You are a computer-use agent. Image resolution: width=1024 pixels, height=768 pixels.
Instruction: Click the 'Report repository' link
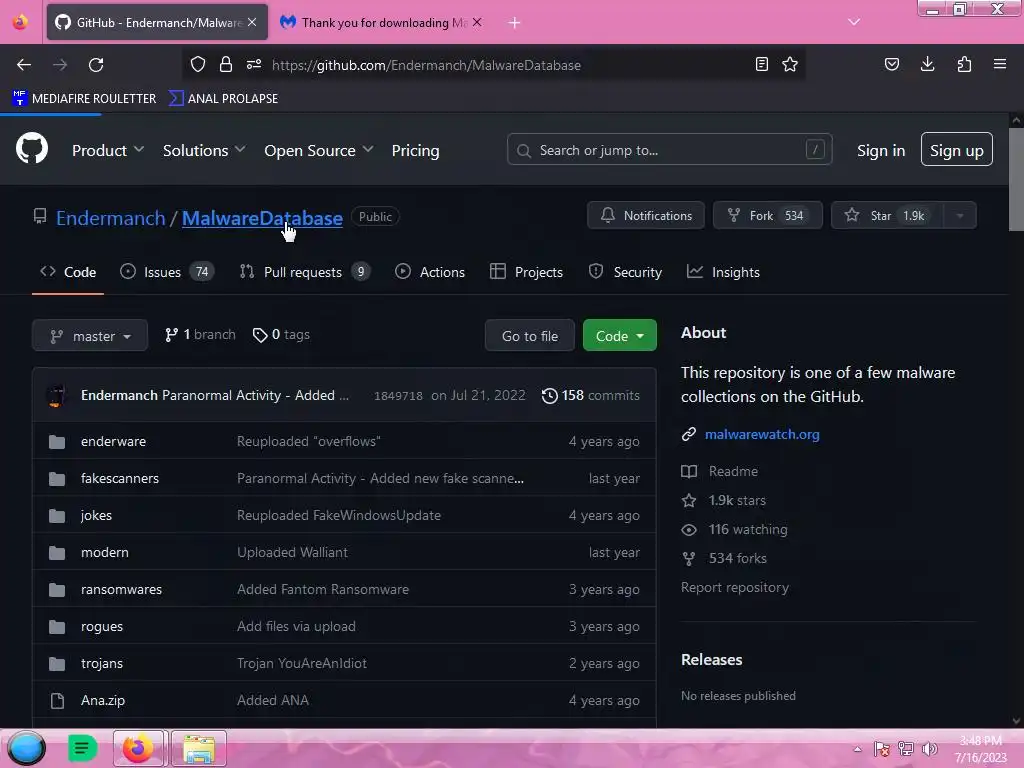[735, 588]
